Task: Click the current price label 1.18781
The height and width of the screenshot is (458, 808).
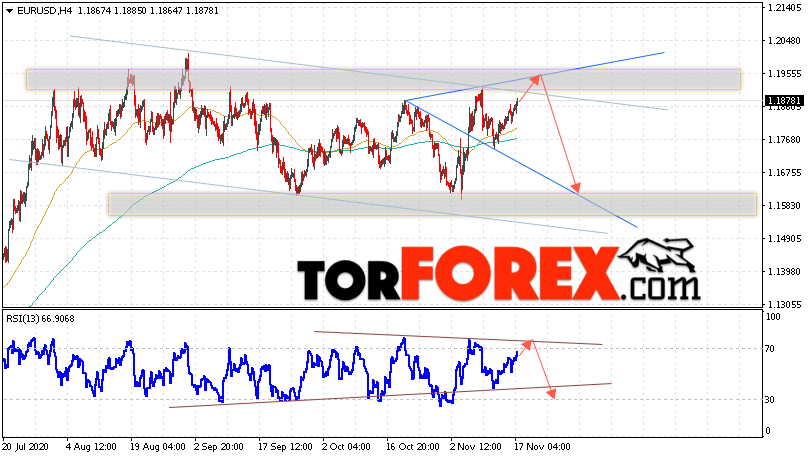Action: (x=784, y=100)
